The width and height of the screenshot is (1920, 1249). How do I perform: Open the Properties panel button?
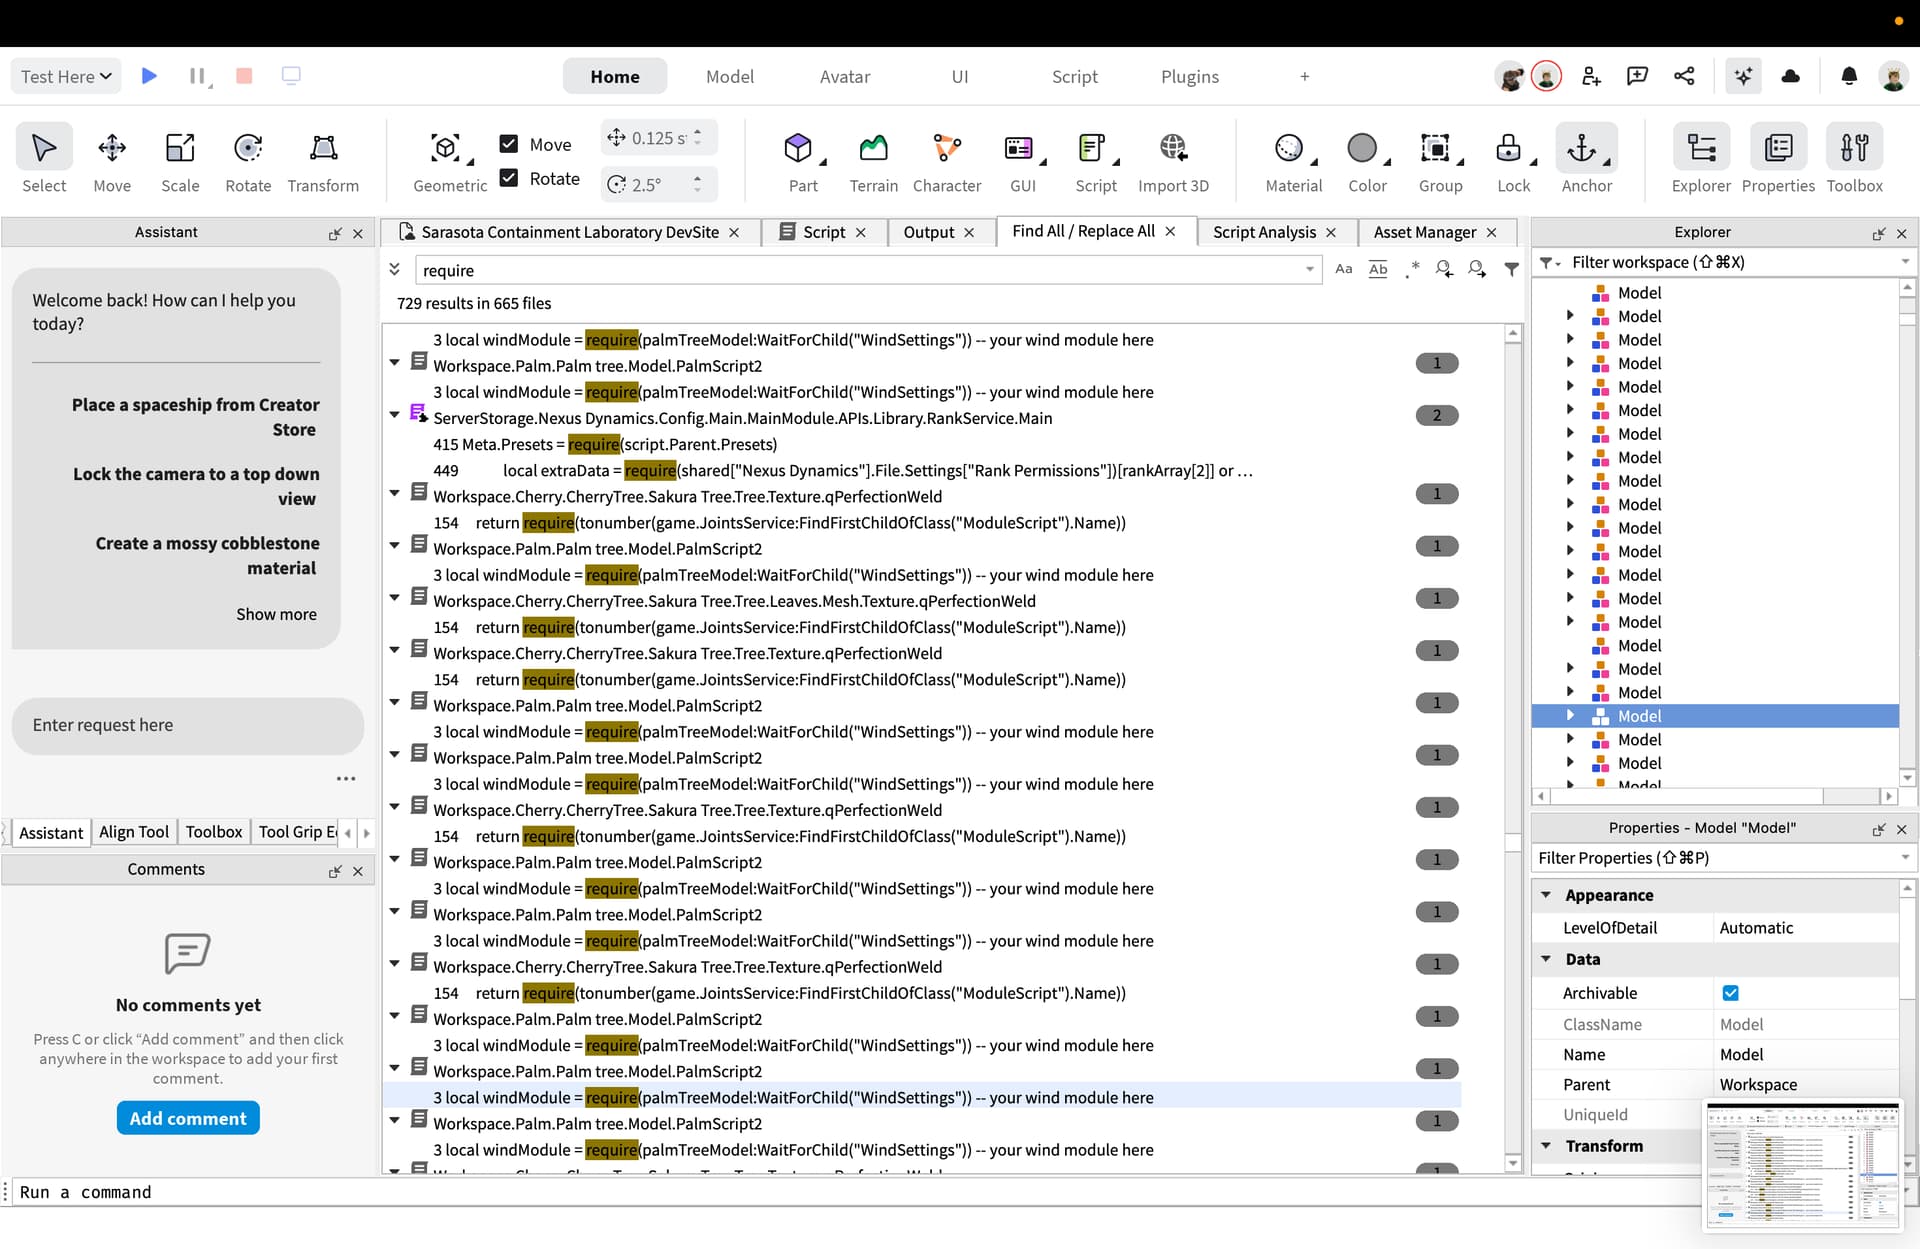[x=1778, y=160]
